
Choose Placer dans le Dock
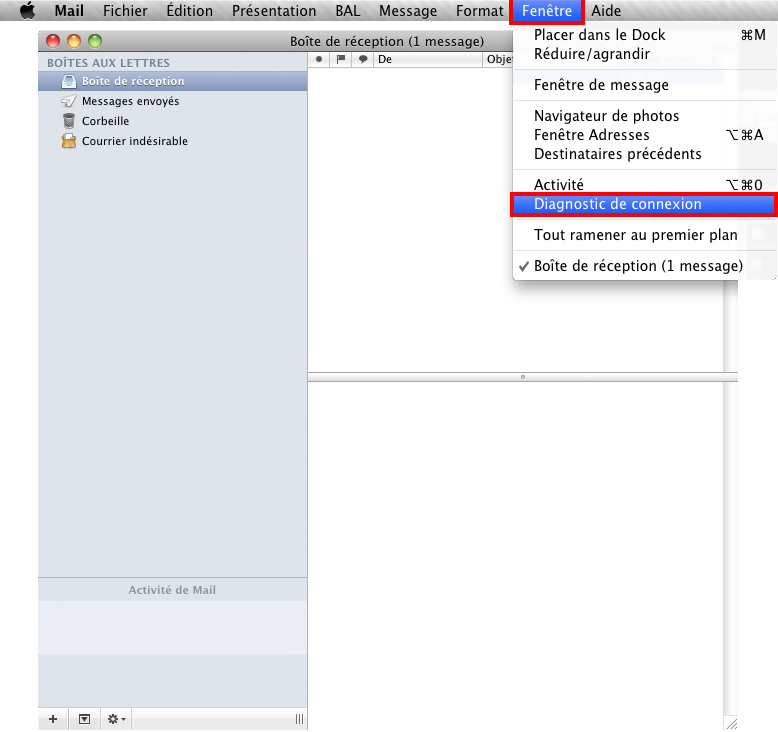(644, 35)
